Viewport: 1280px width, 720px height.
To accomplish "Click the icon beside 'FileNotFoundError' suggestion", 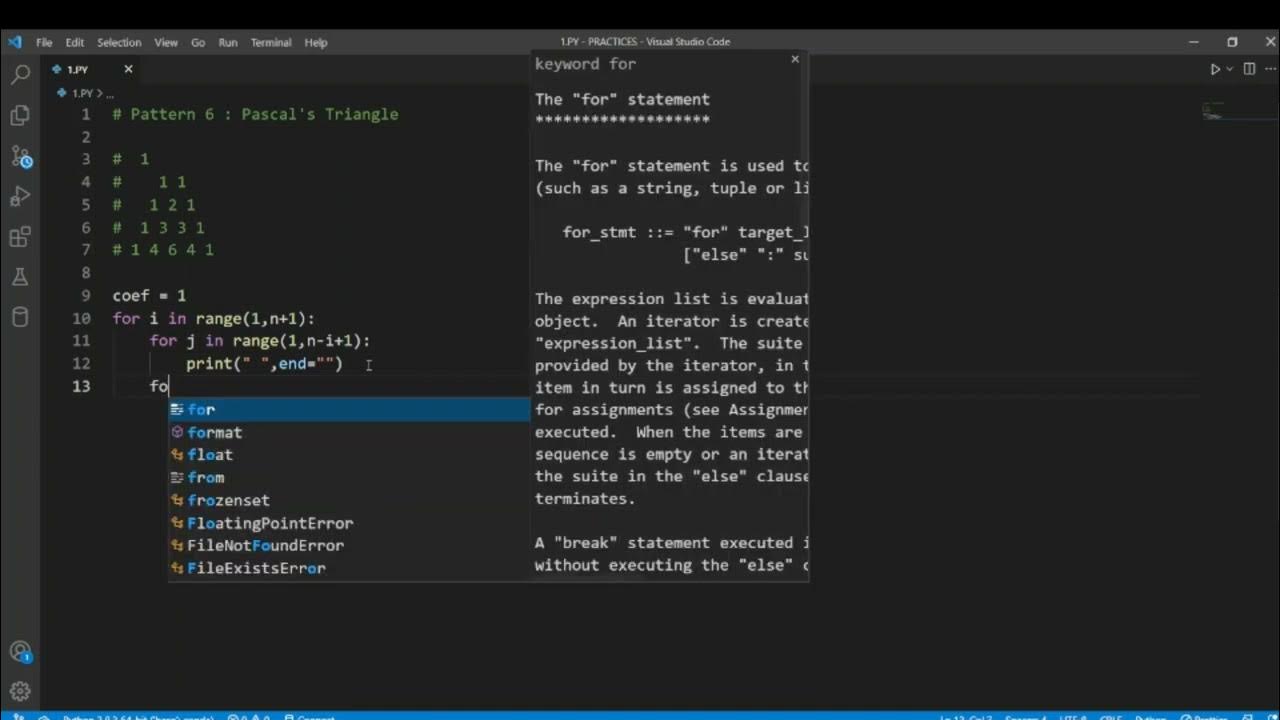I will [177, 546].
